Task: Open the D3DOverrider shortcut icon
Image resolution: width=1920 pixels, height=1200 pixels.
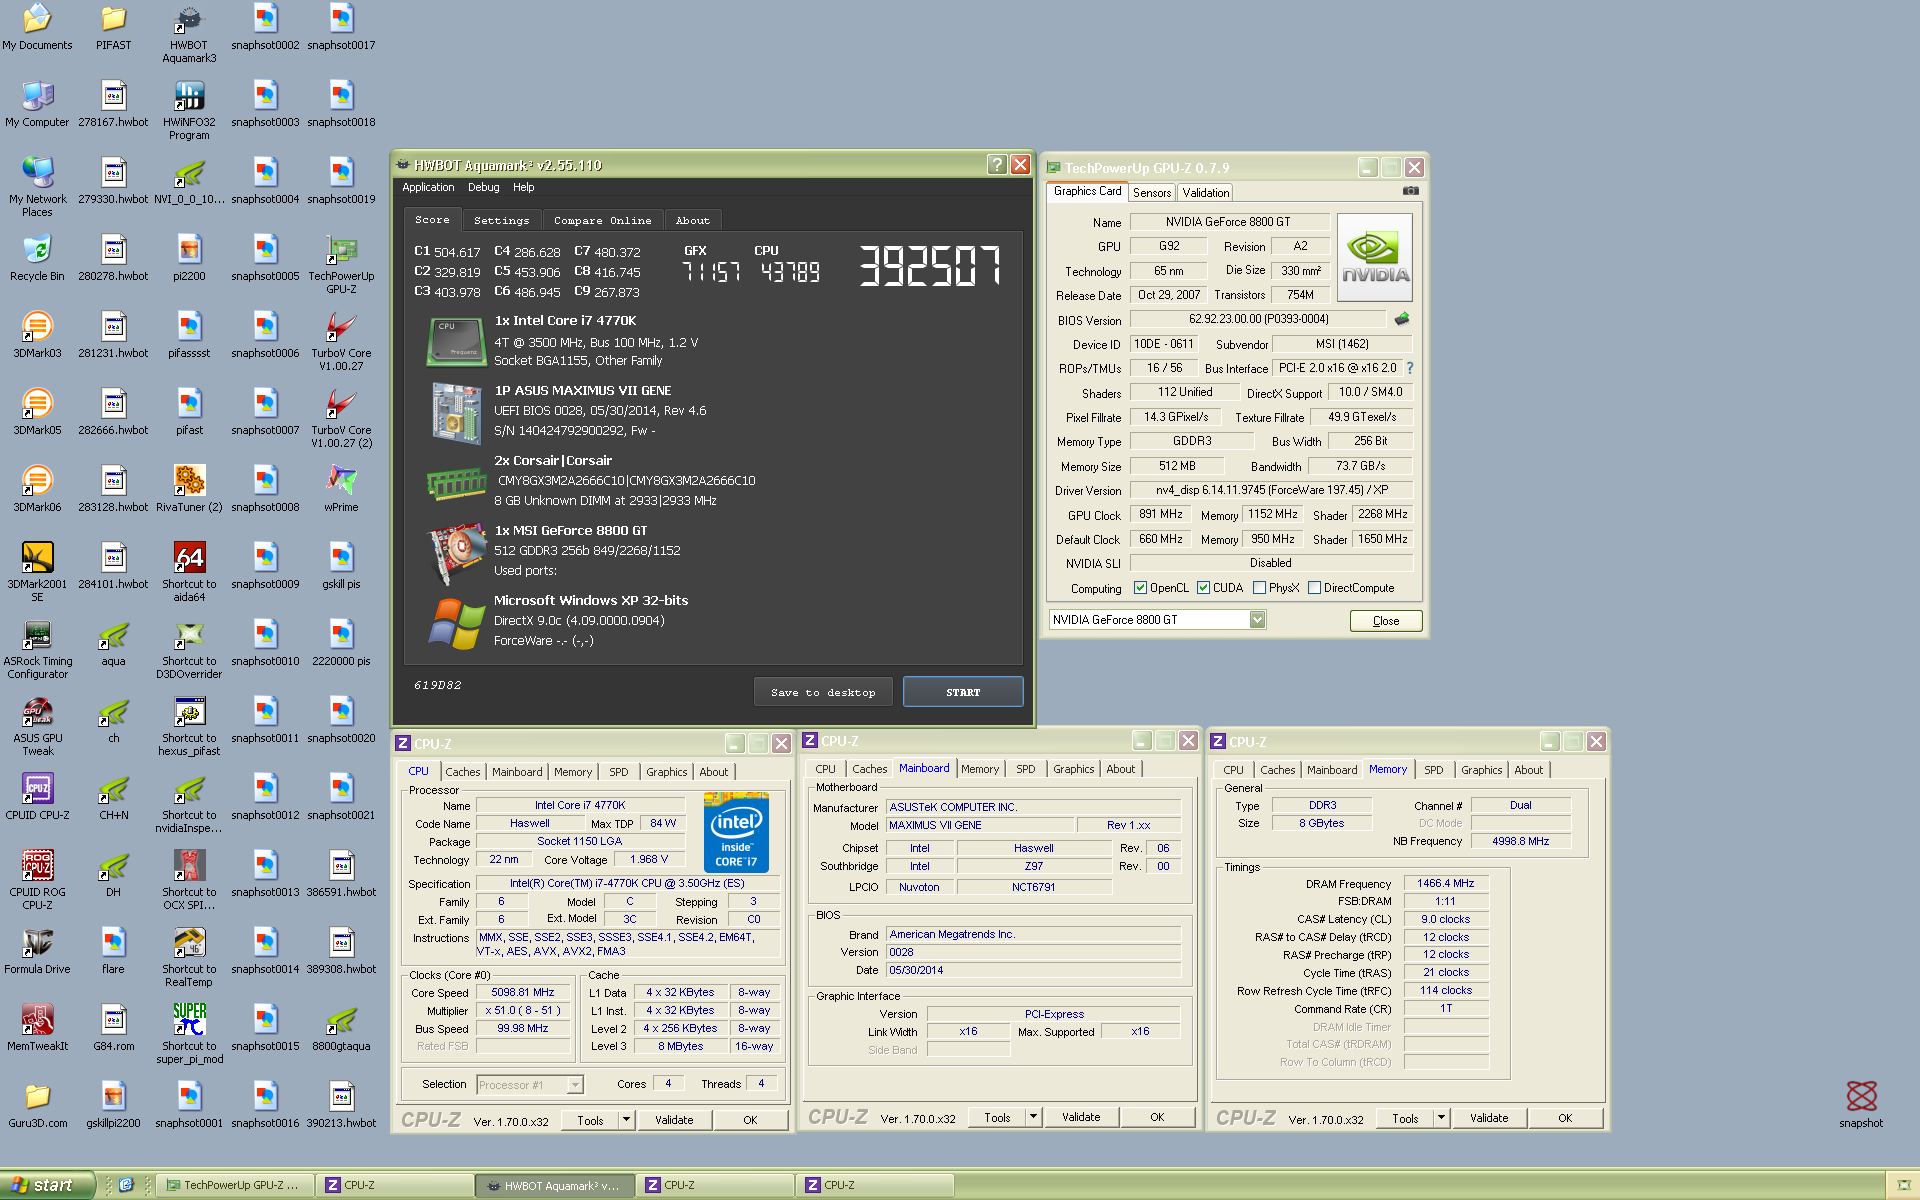Action: [189, 649]
